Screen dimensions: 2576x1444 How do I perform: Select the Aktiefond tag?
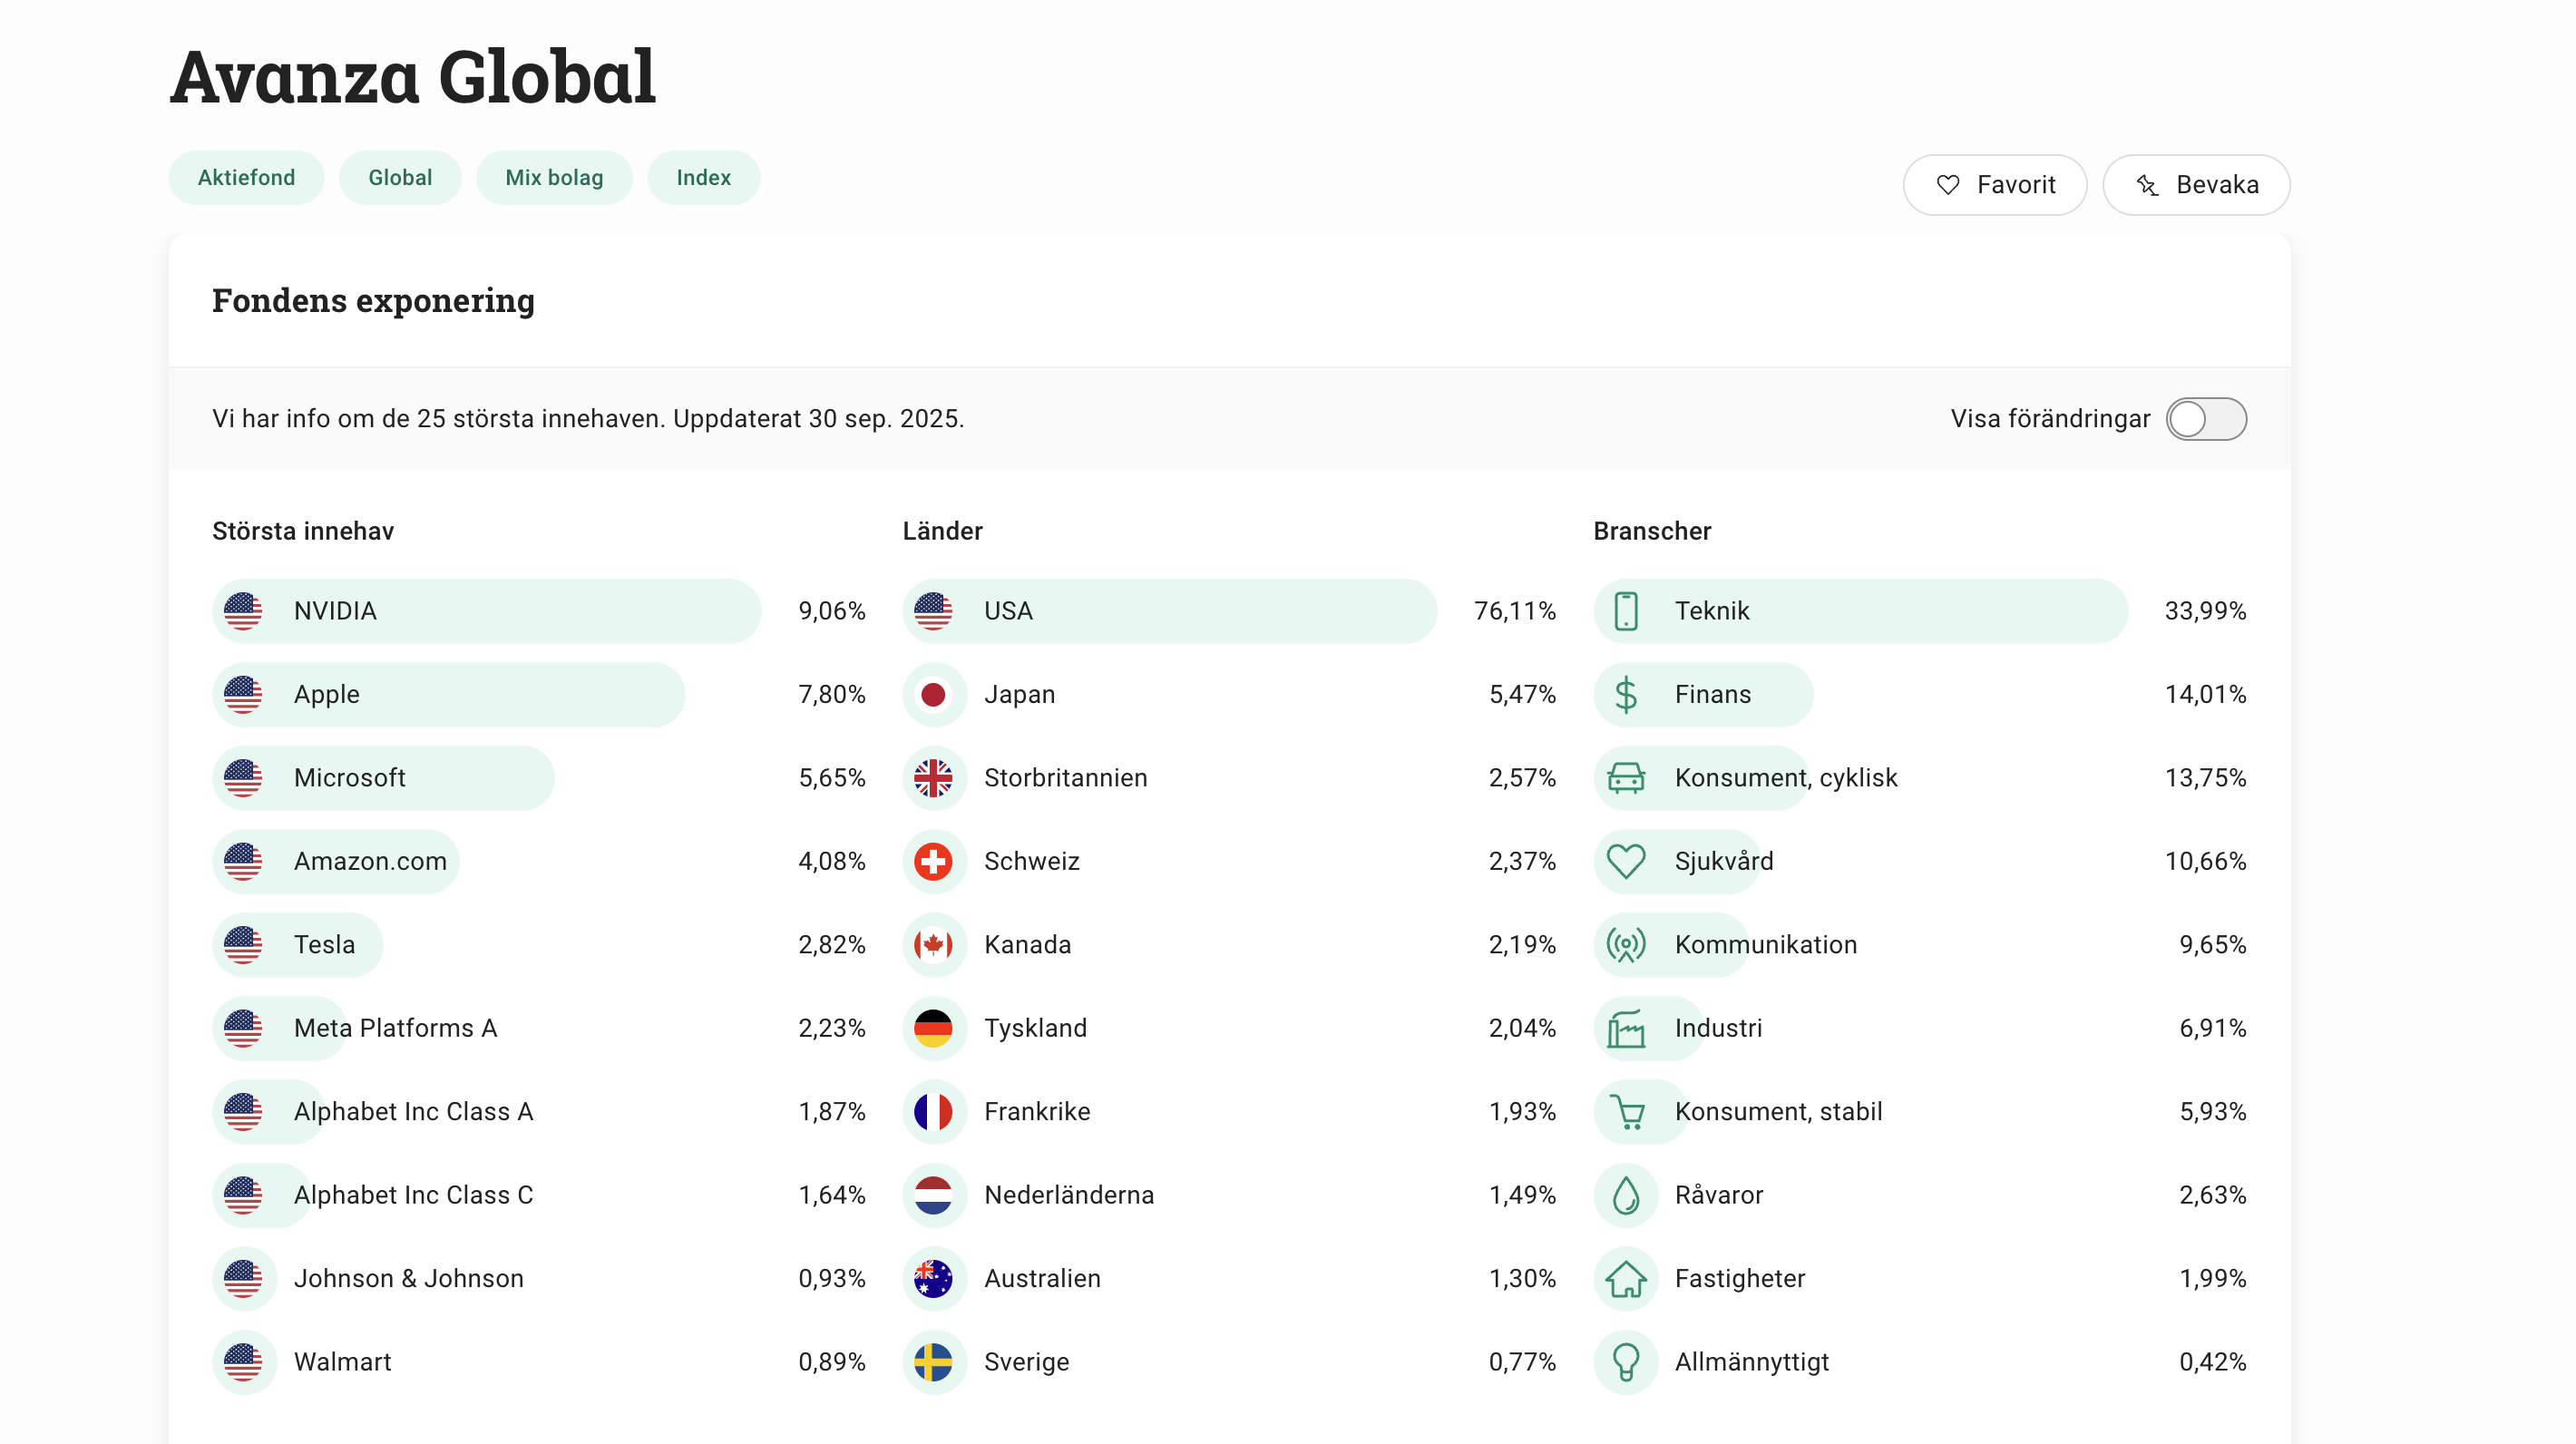pos(246,178)
